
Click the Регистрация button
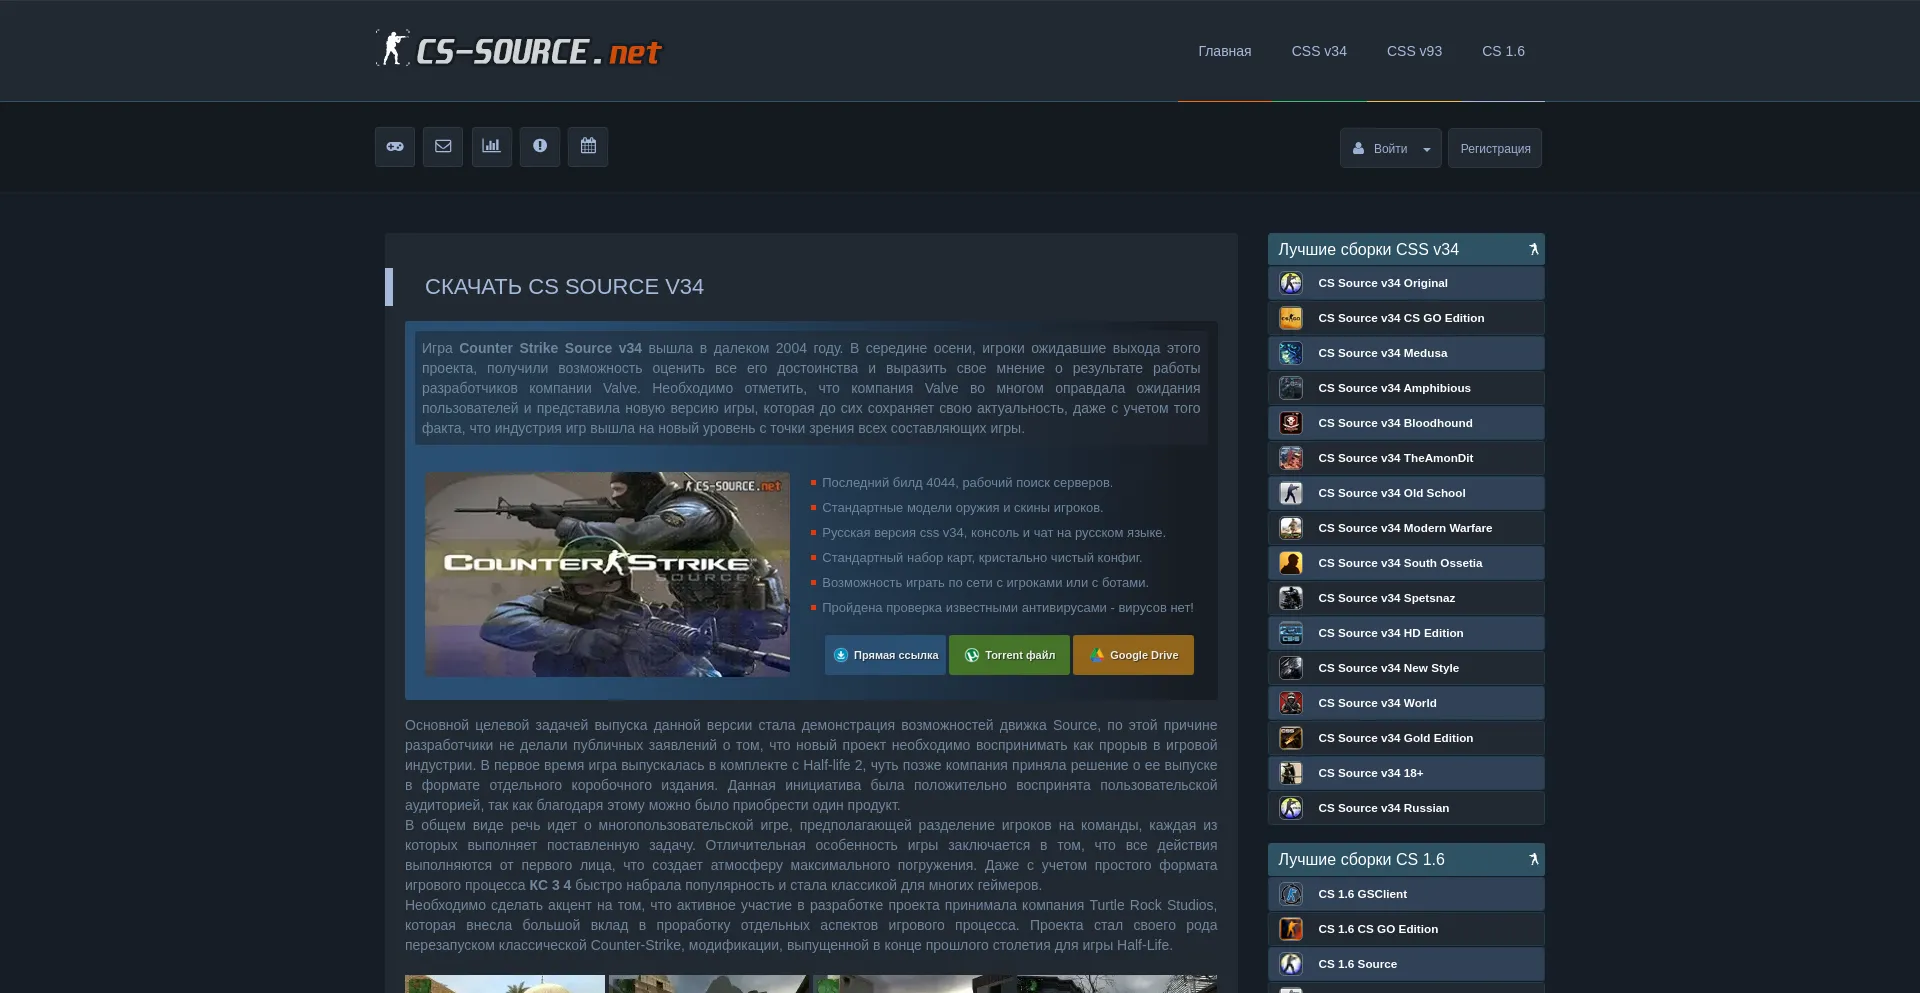pos(1495,148)
